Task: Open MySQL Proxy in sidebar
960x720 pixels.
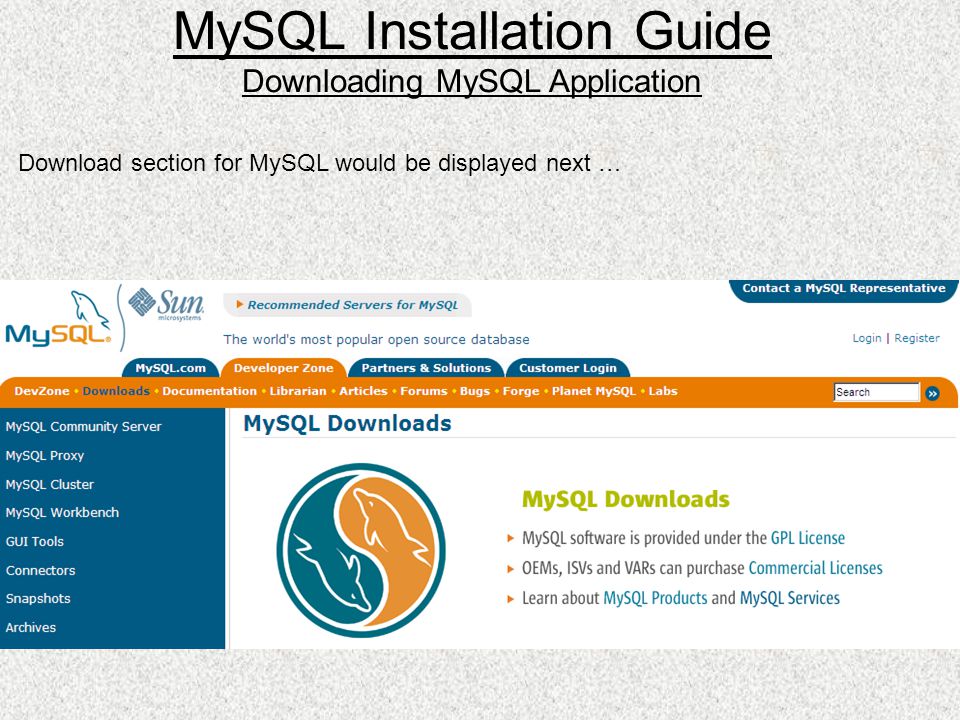Action: (x=45, y=456)
